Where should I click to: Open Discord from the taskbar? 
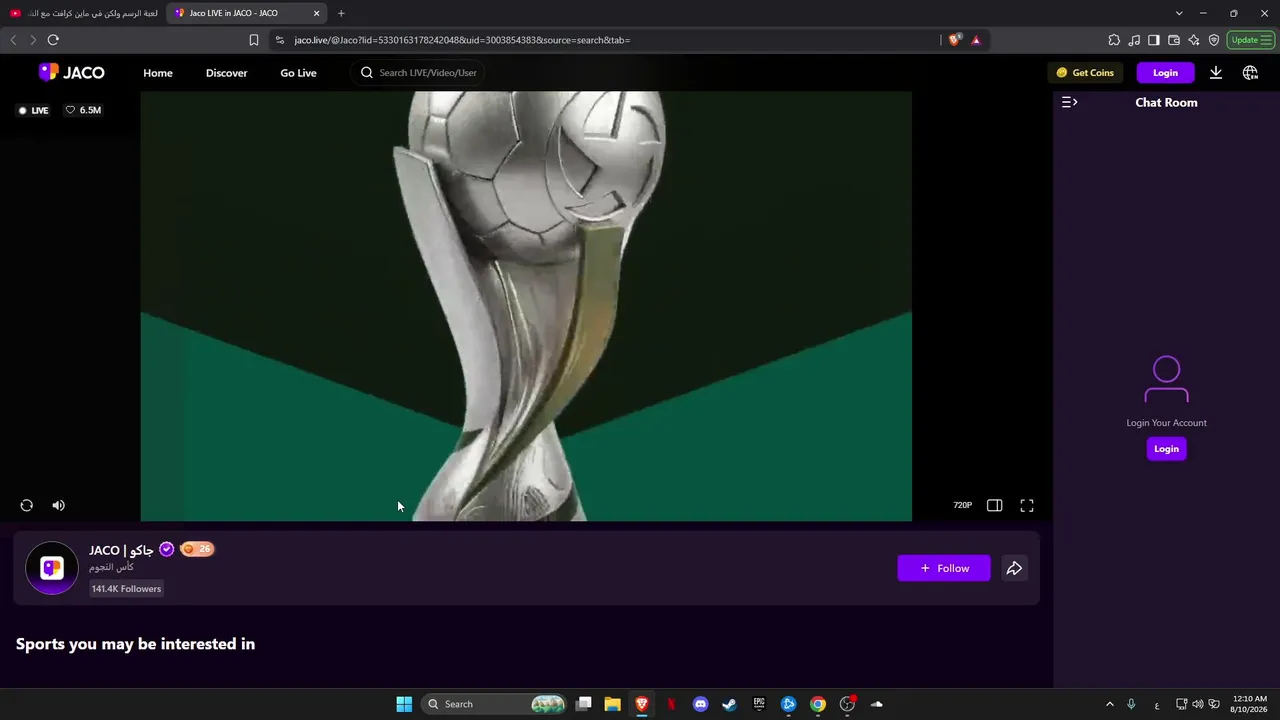click(x=701, y=704)
